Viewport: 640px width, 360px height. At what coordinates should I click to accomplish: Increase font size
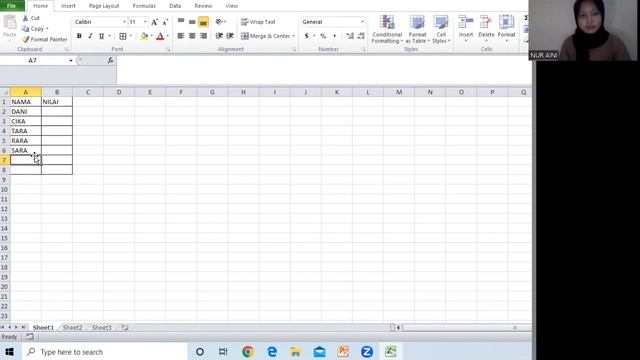click(154, 22)
